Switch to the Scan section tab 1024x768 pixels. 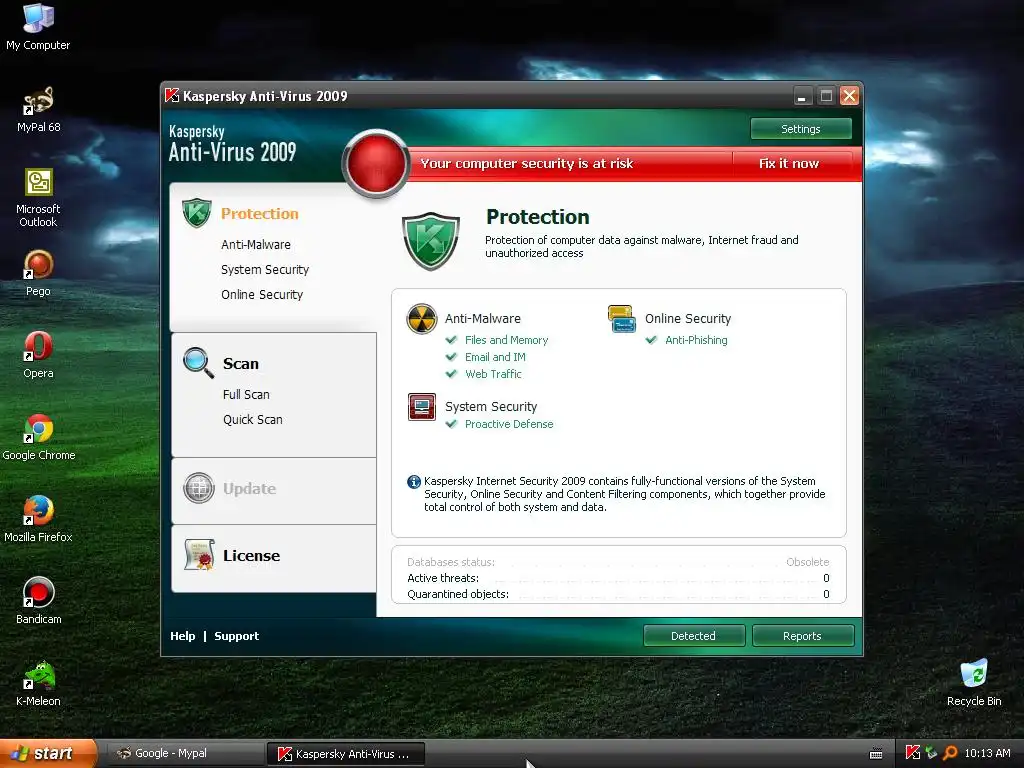click(240, 364)
